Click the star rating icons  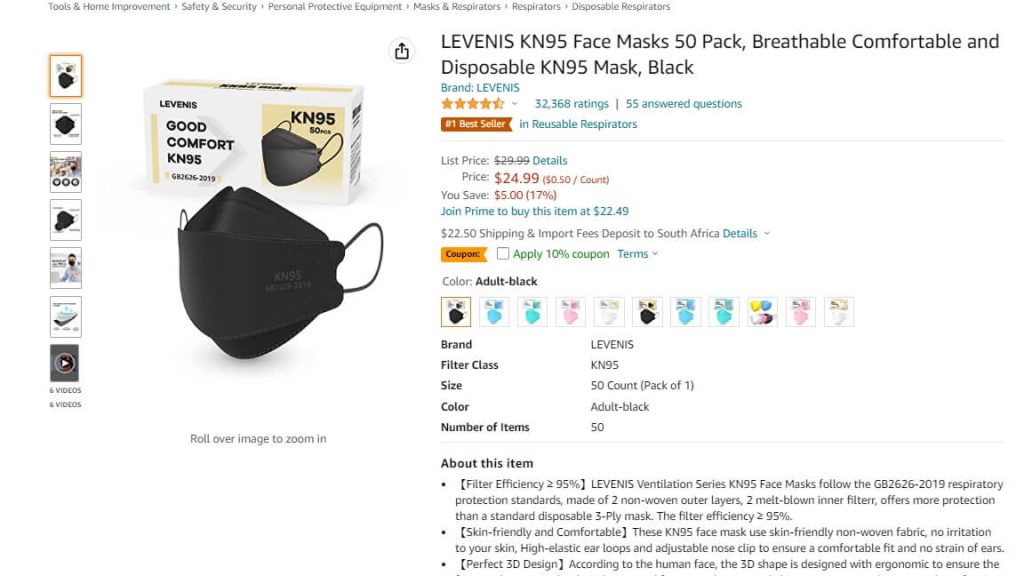click(473, 103)
